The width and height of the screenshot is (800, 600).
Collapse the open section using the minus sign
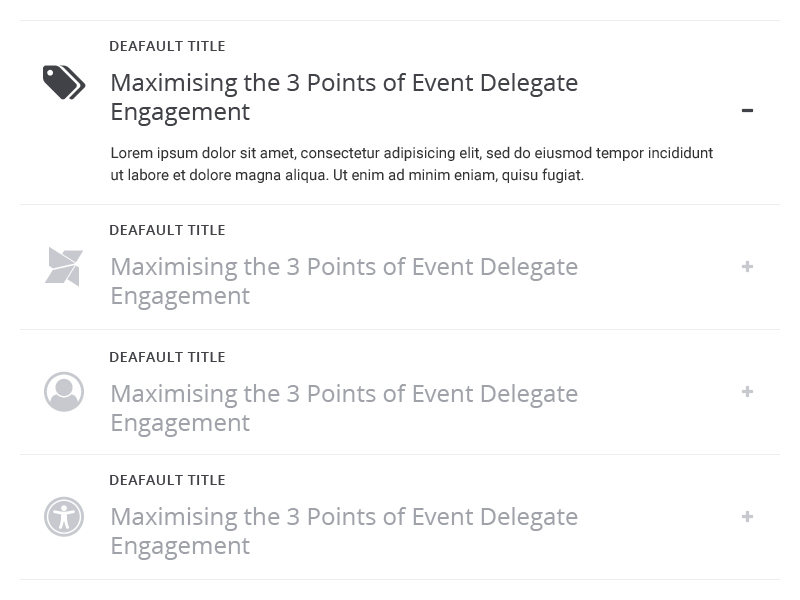pos(747,110)
